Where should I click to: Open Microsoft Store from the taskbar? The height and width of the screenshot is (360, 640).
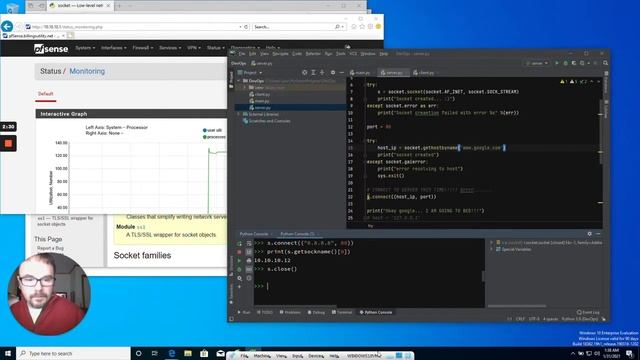point(204,353)
